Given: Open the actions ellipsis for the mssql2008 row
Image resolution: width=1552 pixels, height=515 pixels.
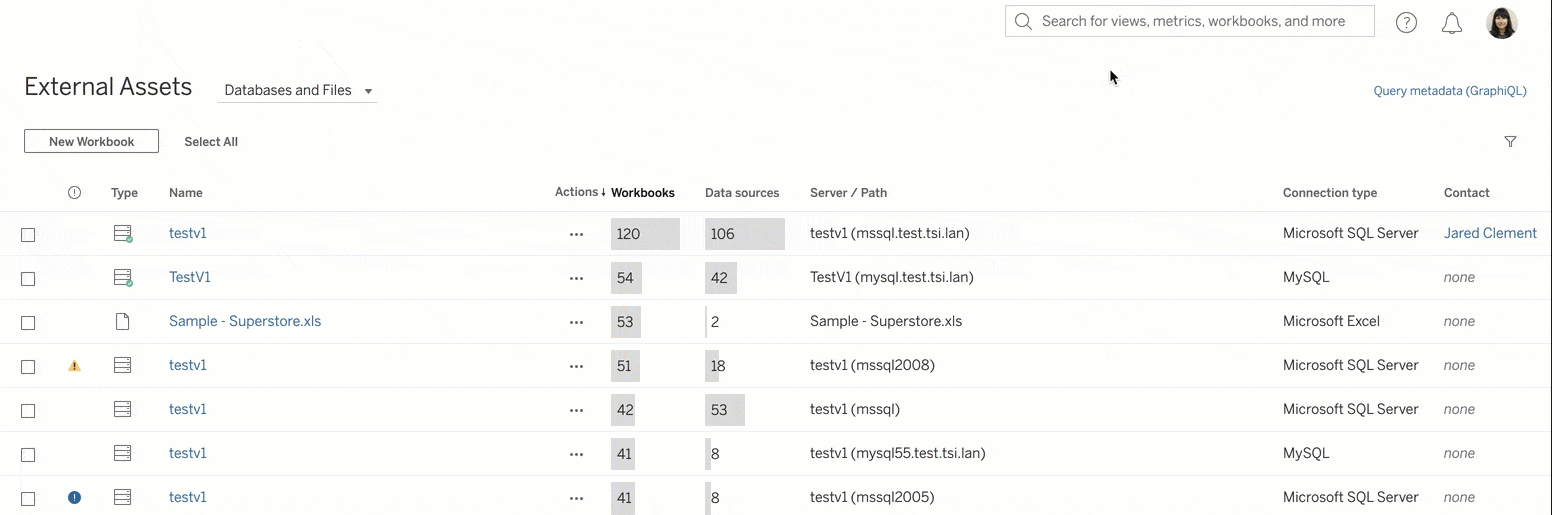Looking at the screenshot, I should pos(576,366).
